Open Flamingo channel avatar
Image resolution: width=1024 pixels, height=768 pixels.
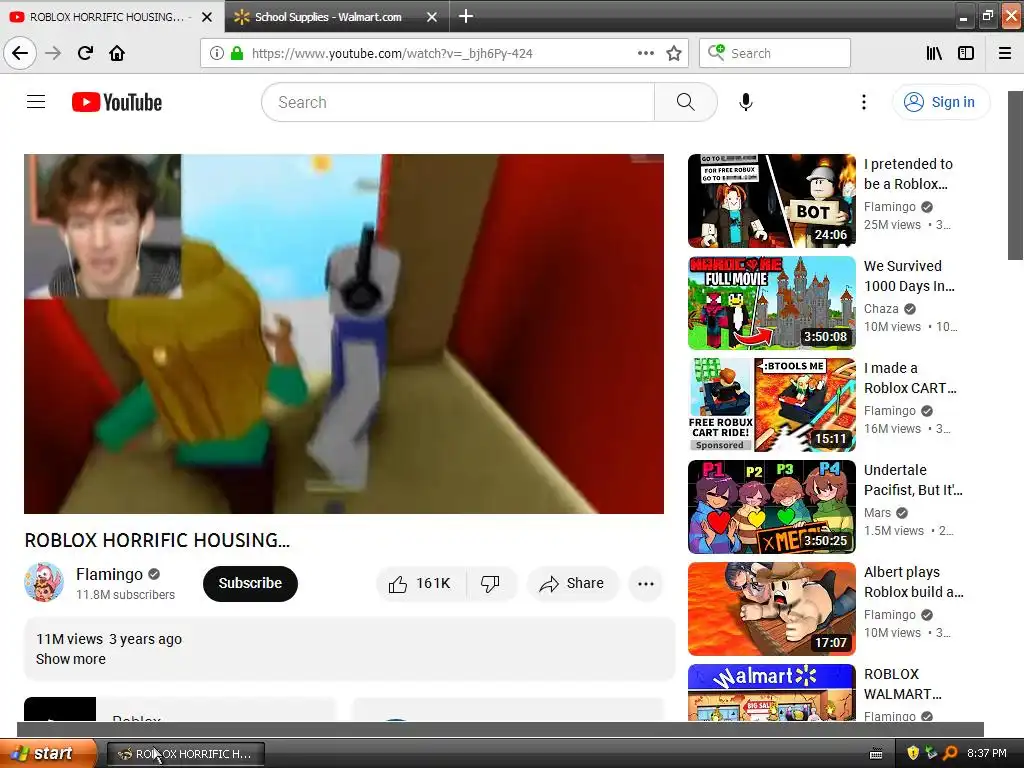point(44,582)
